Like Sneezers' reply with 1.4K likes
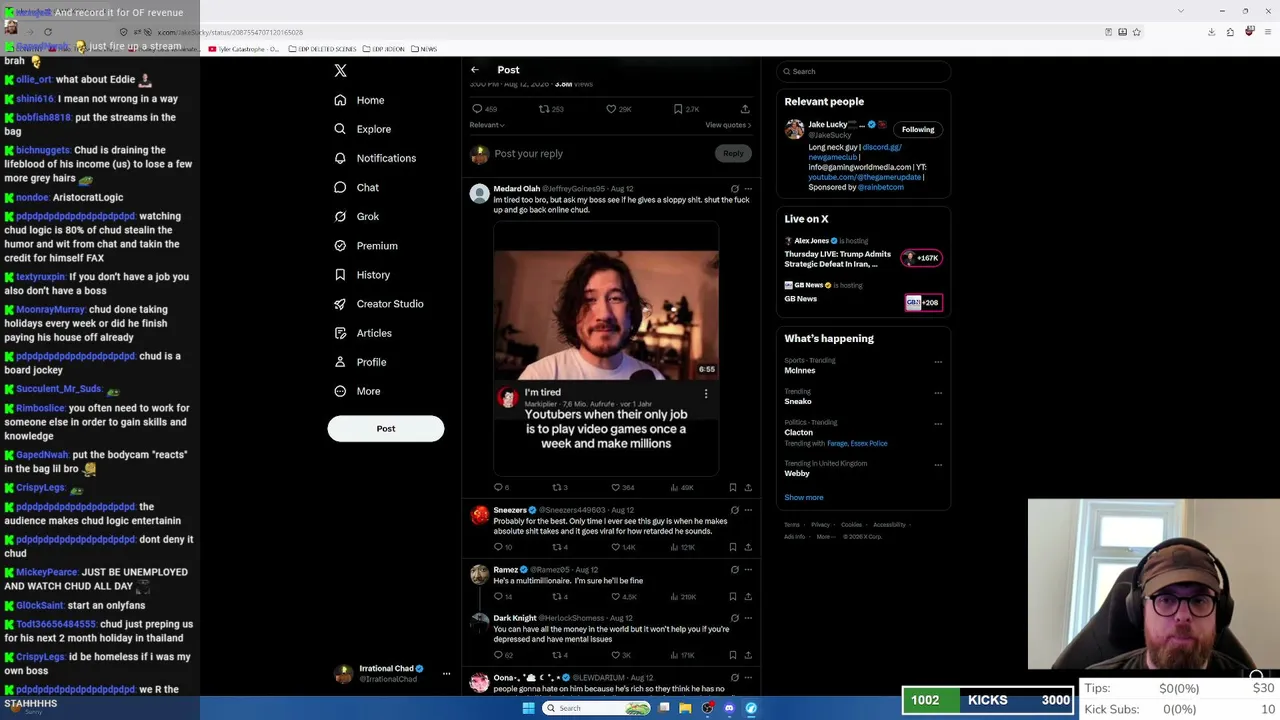Viewport: 1280px width, 720px height. point(615,548)
